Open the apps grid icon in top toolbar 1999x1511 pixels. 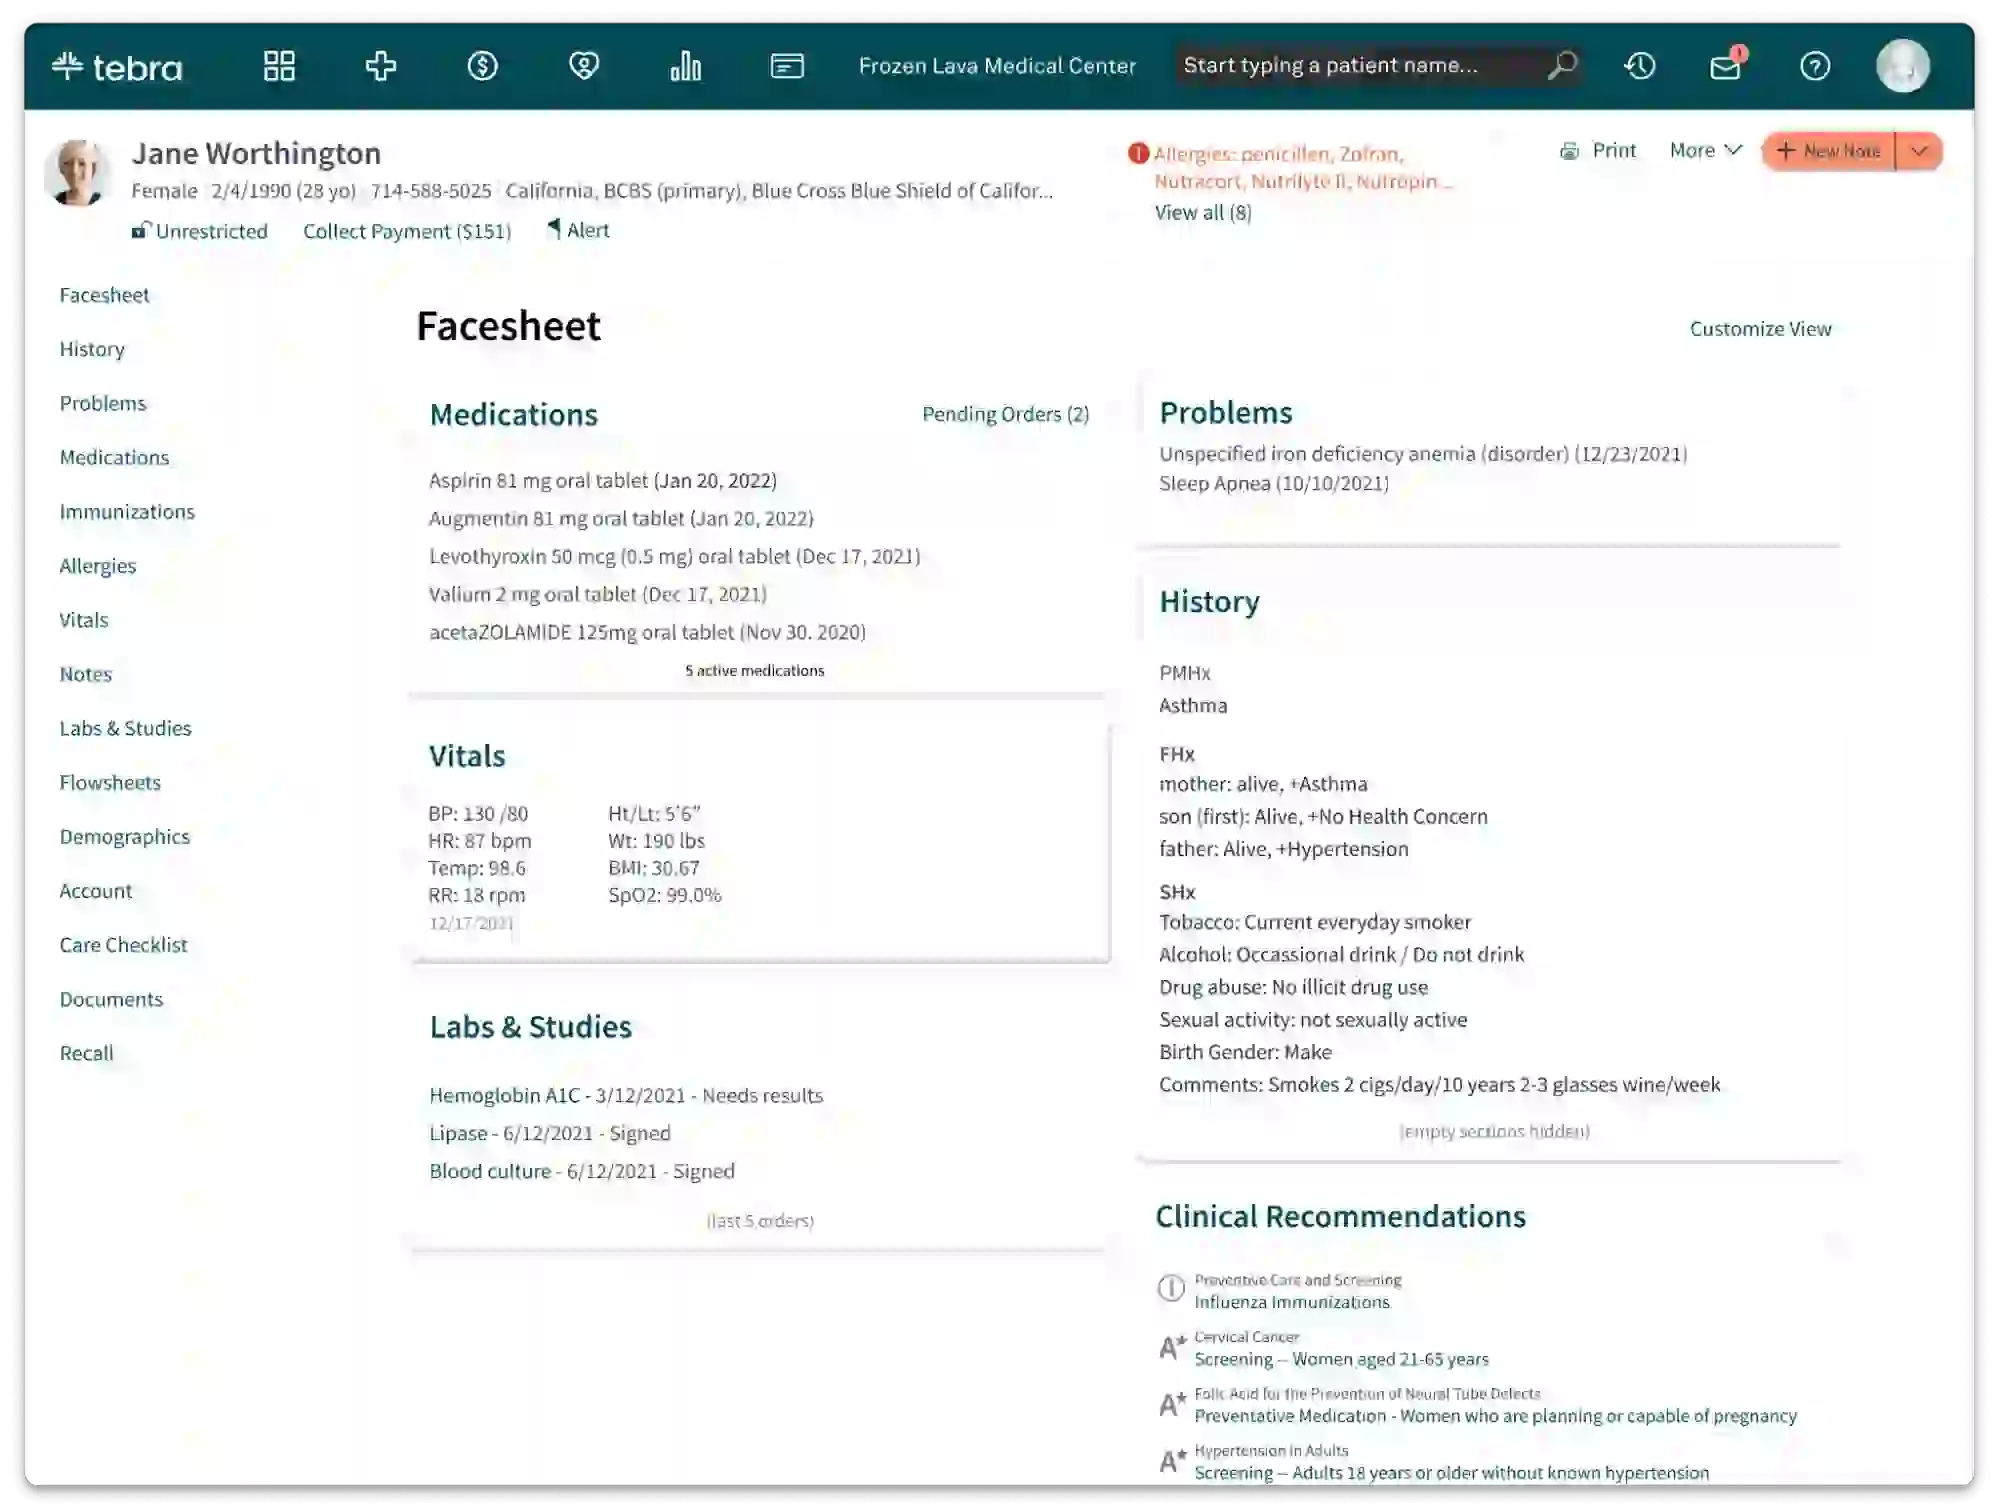click(x=280, y=66)
